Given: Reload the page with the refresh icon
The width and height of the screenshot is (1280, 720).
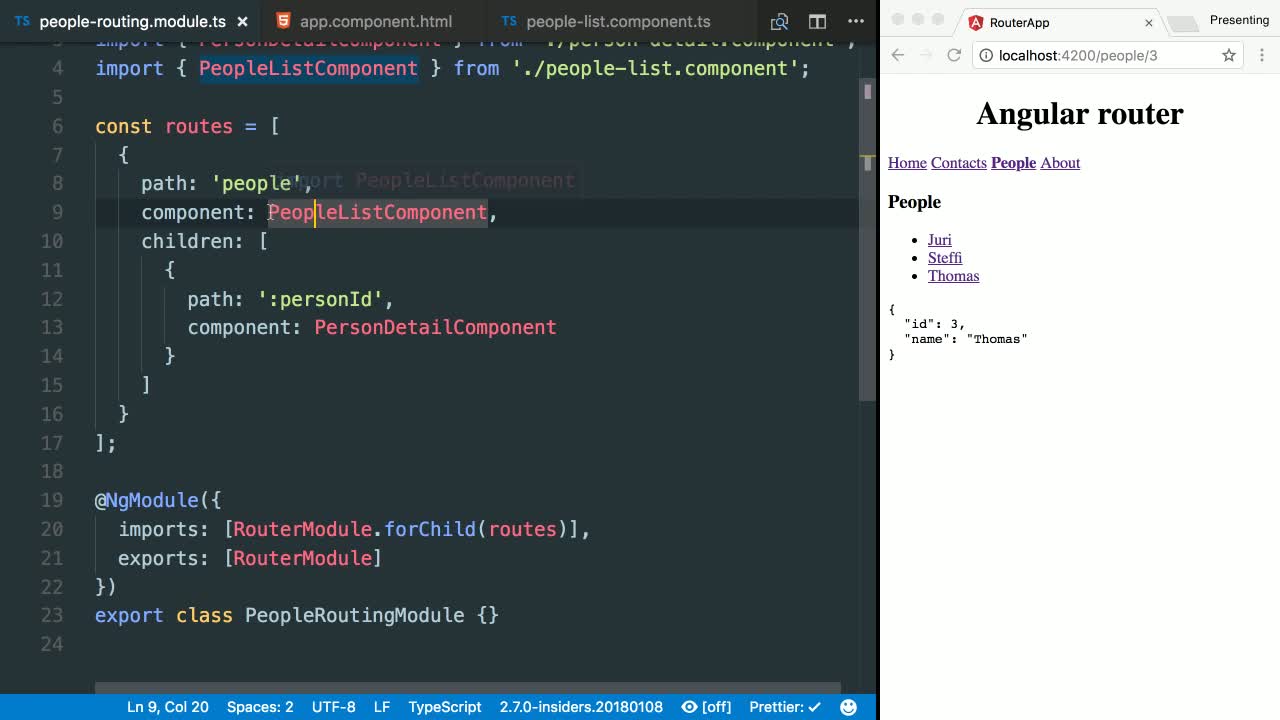Looking at the screenshot, I should tap(954, 55).
